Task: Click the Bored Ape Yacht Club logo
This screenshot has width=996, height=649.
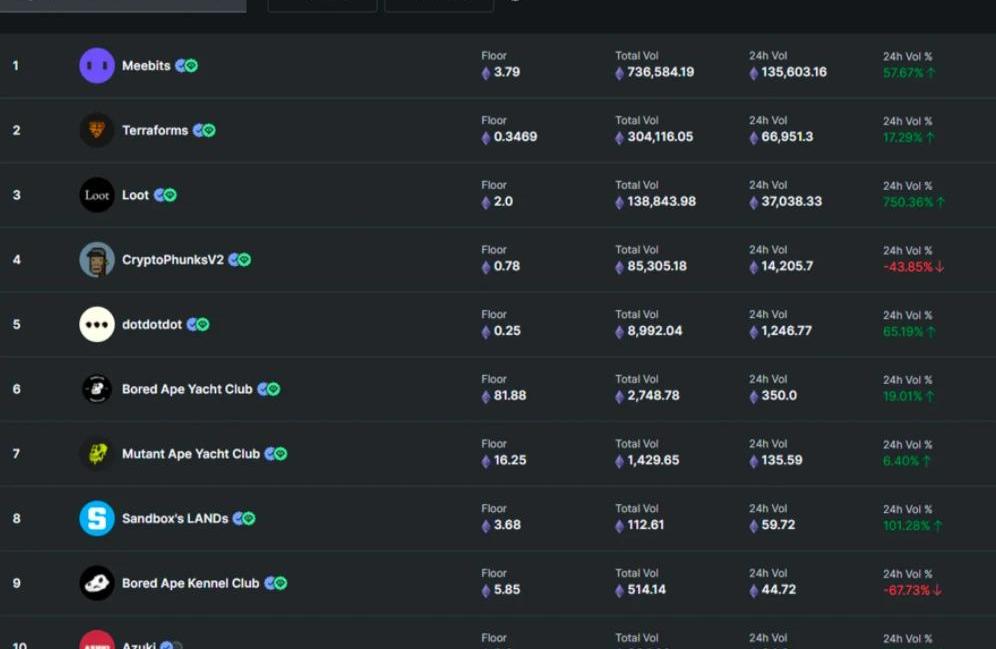Action: 97,389
